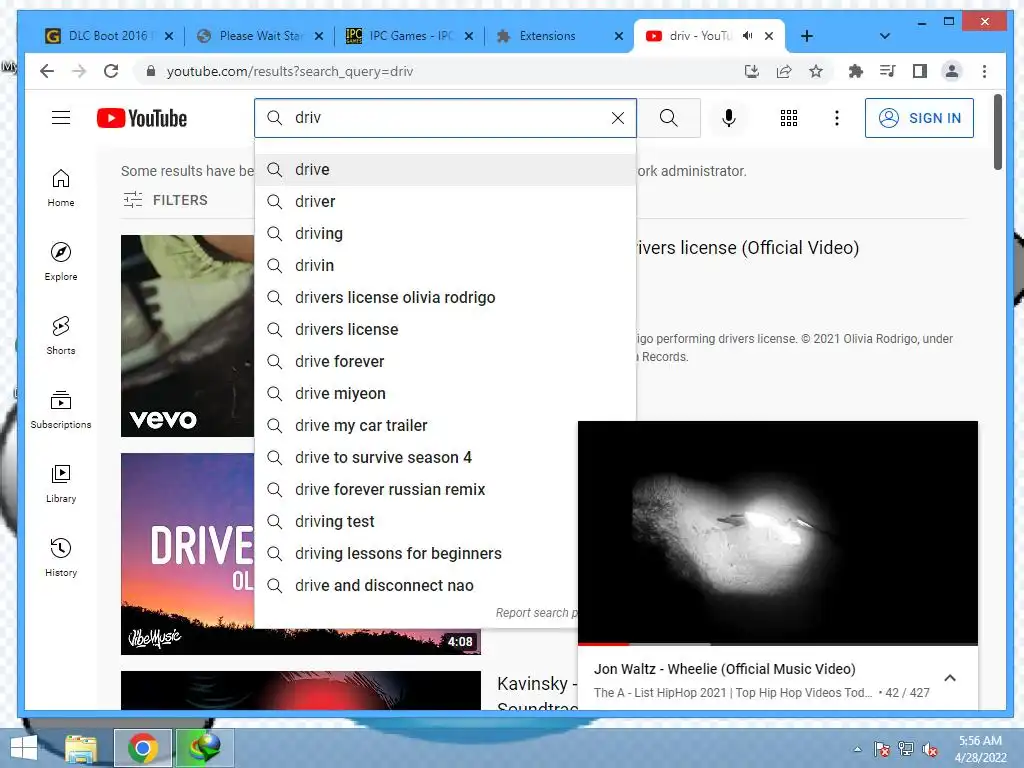The image size is (1024, 768).
Task: Open the Extensions puzzle icon
Action: [x=855, y=71]
